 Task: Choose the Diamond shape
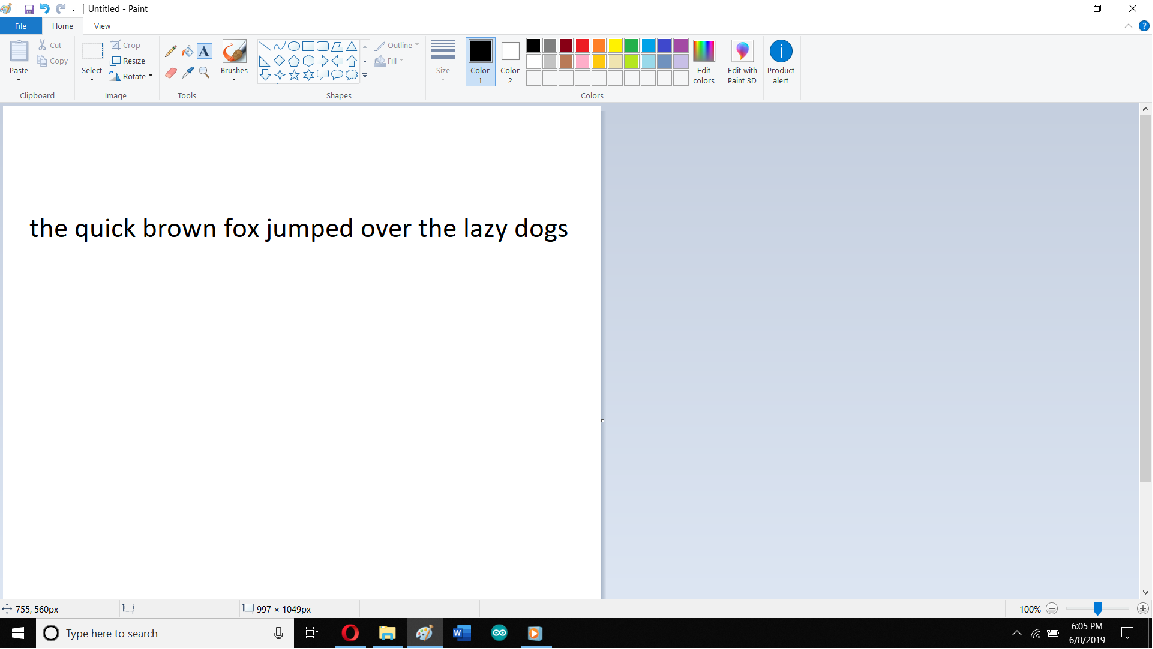(x=279, y=61)
